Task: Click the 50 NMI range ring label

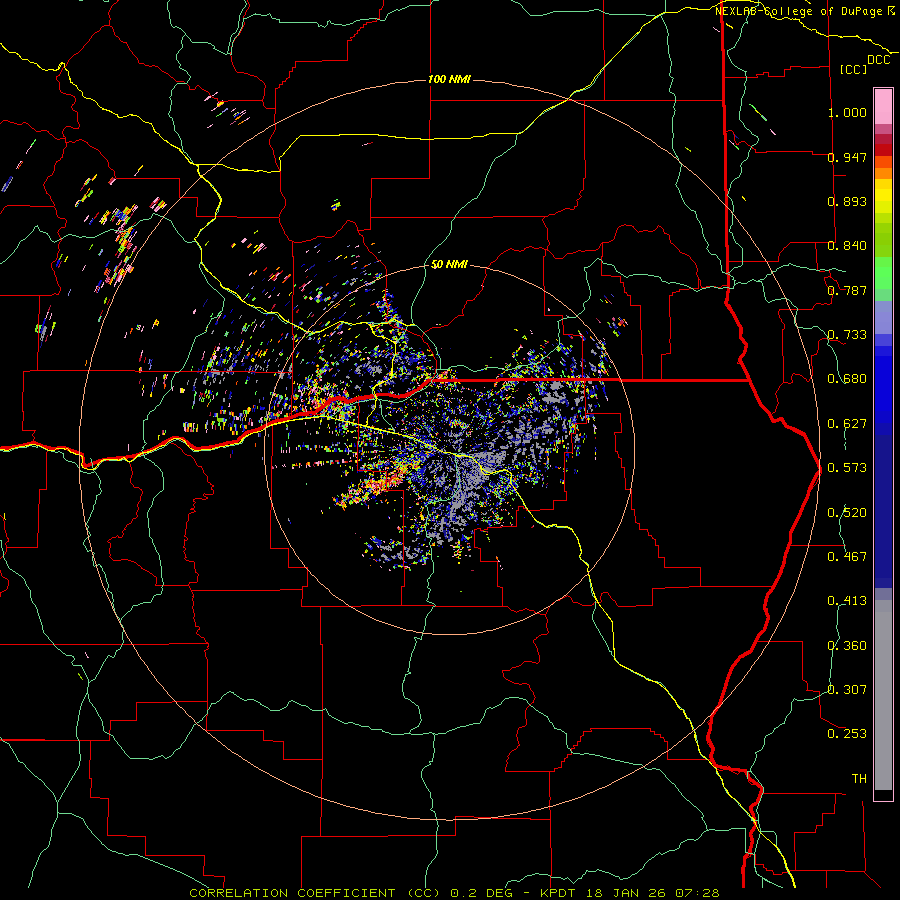Action: pyautogui.click(x=449, y=264)
